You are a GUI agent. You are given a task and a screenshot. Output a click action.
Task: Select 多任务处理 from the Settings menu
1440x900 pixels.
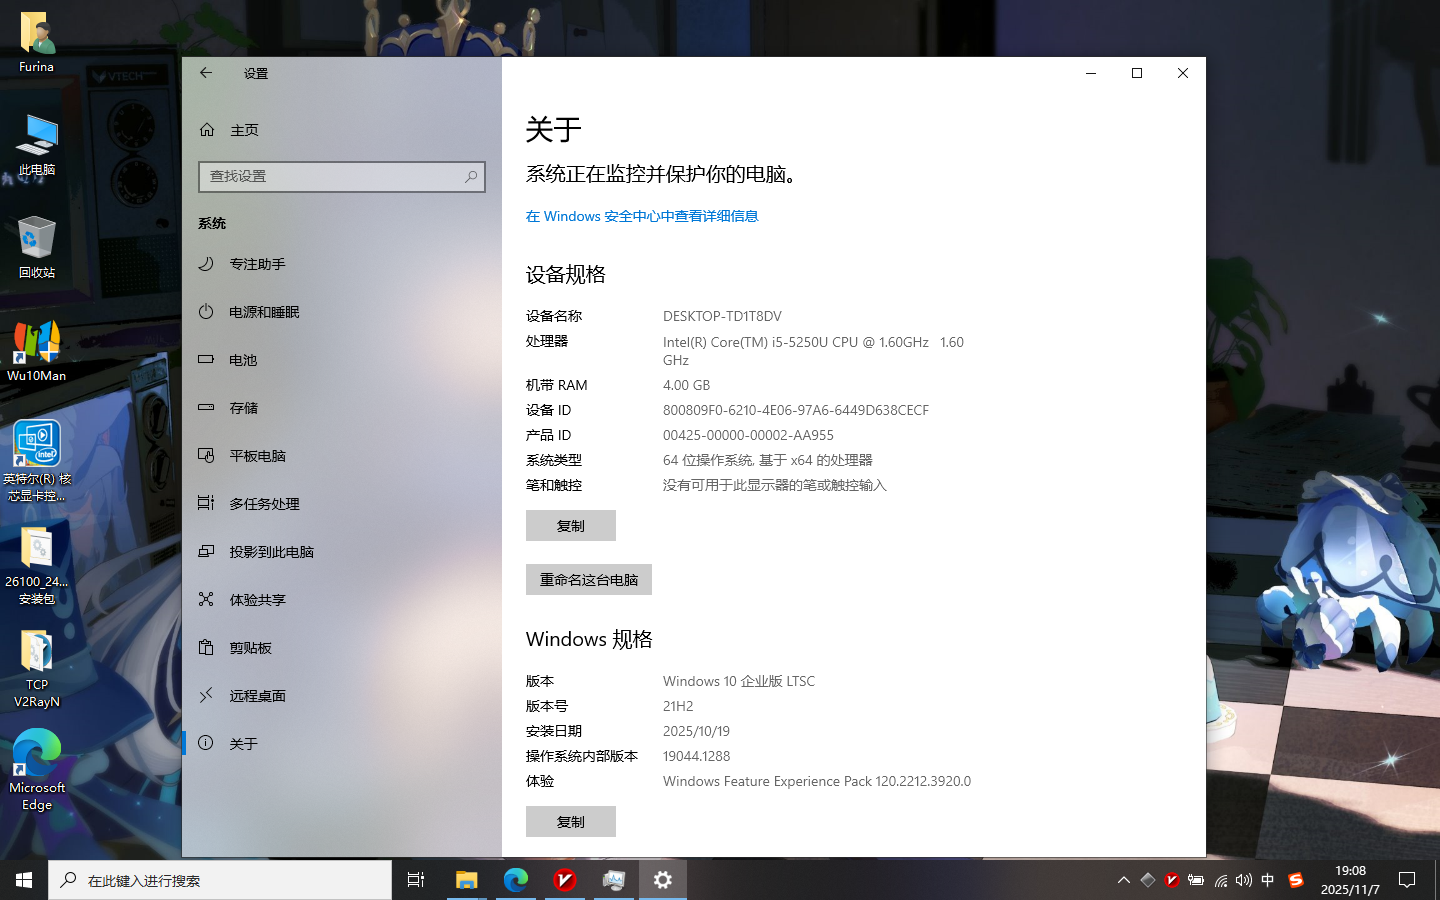click(262, 503)
